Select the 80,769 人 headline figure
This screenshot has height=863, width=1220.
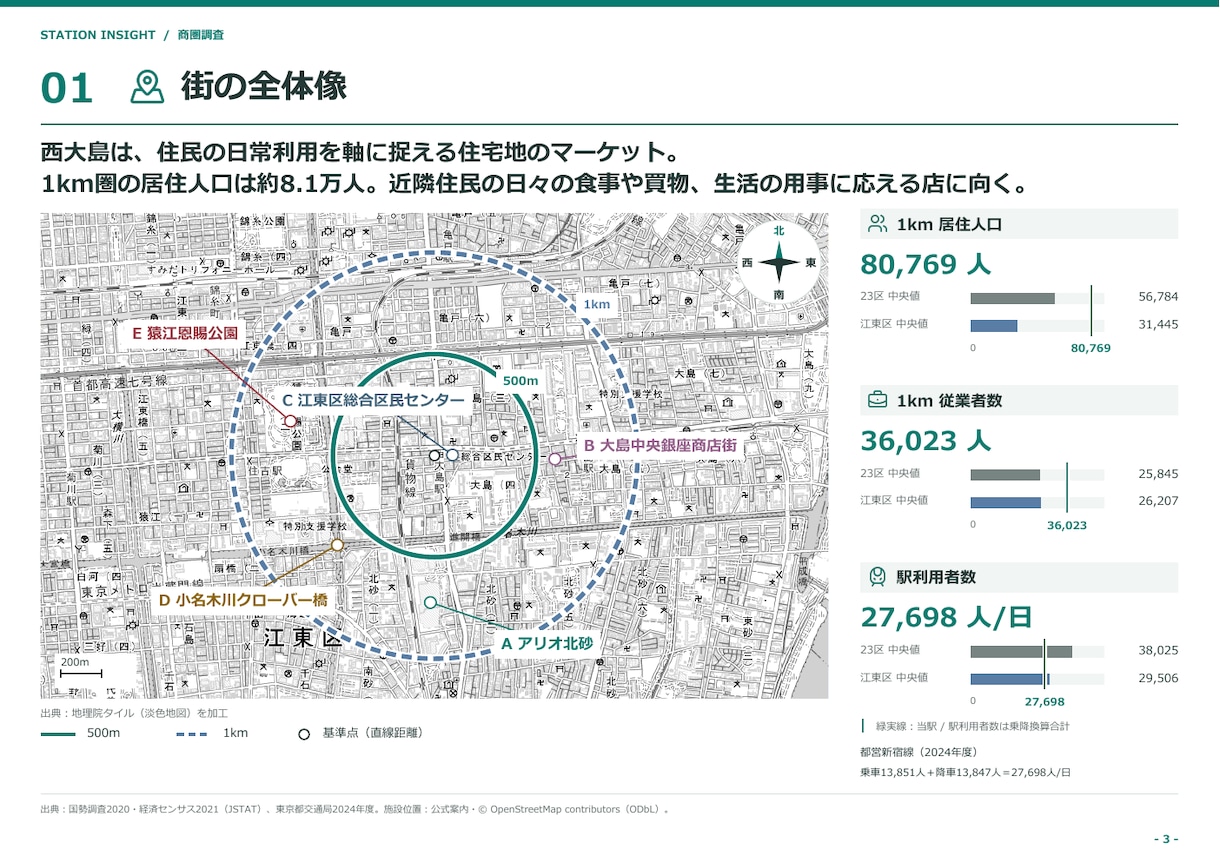pos(925,264)
